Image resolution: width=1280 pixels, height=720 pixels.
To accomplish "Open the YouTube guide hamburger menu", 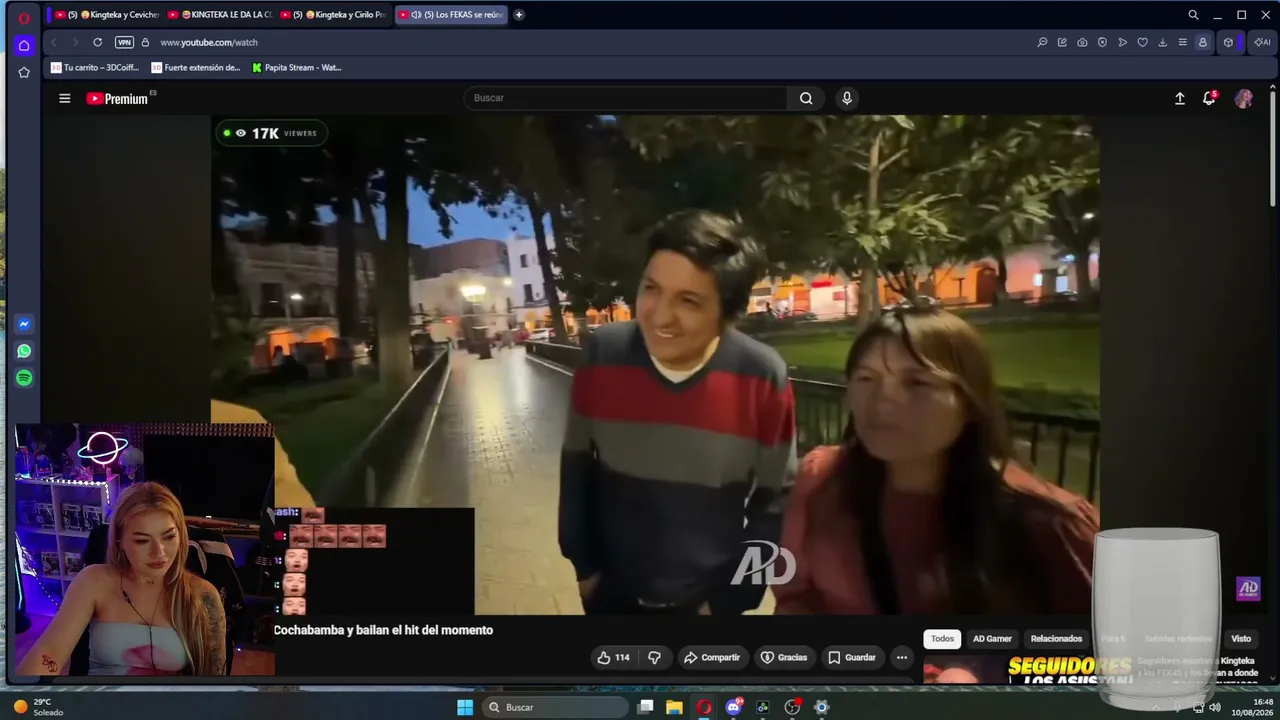I will tap(65, 98).
